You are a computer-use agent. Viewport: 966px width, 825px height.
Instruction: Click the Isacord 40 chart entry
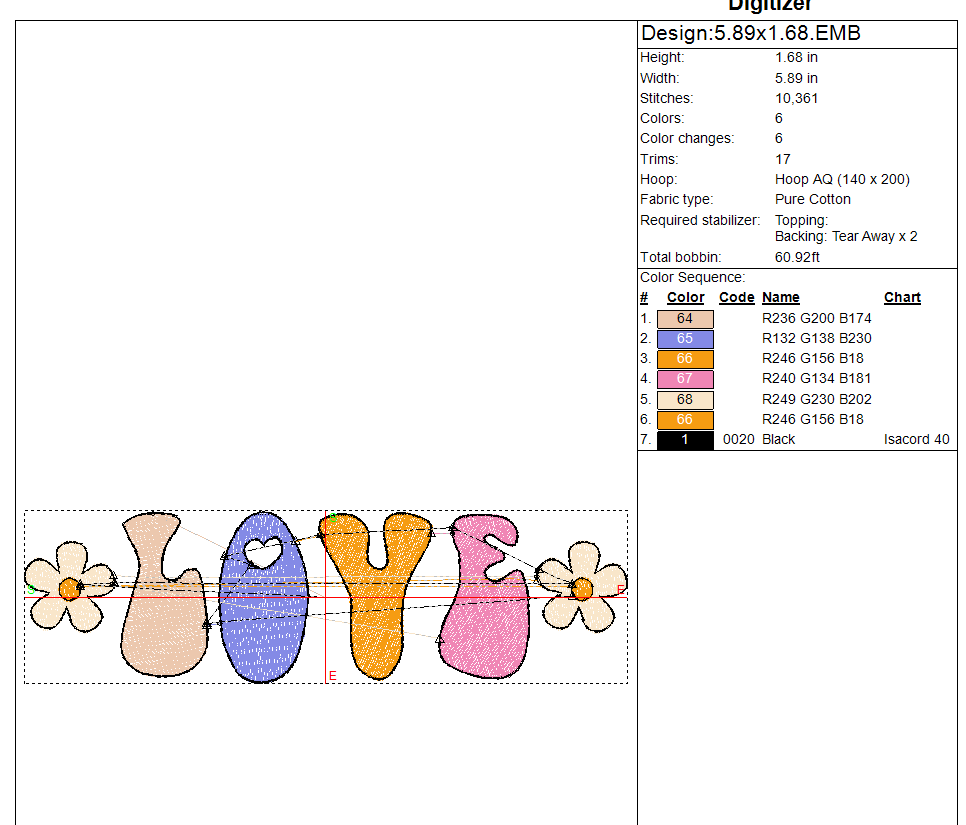click(916, 440)
